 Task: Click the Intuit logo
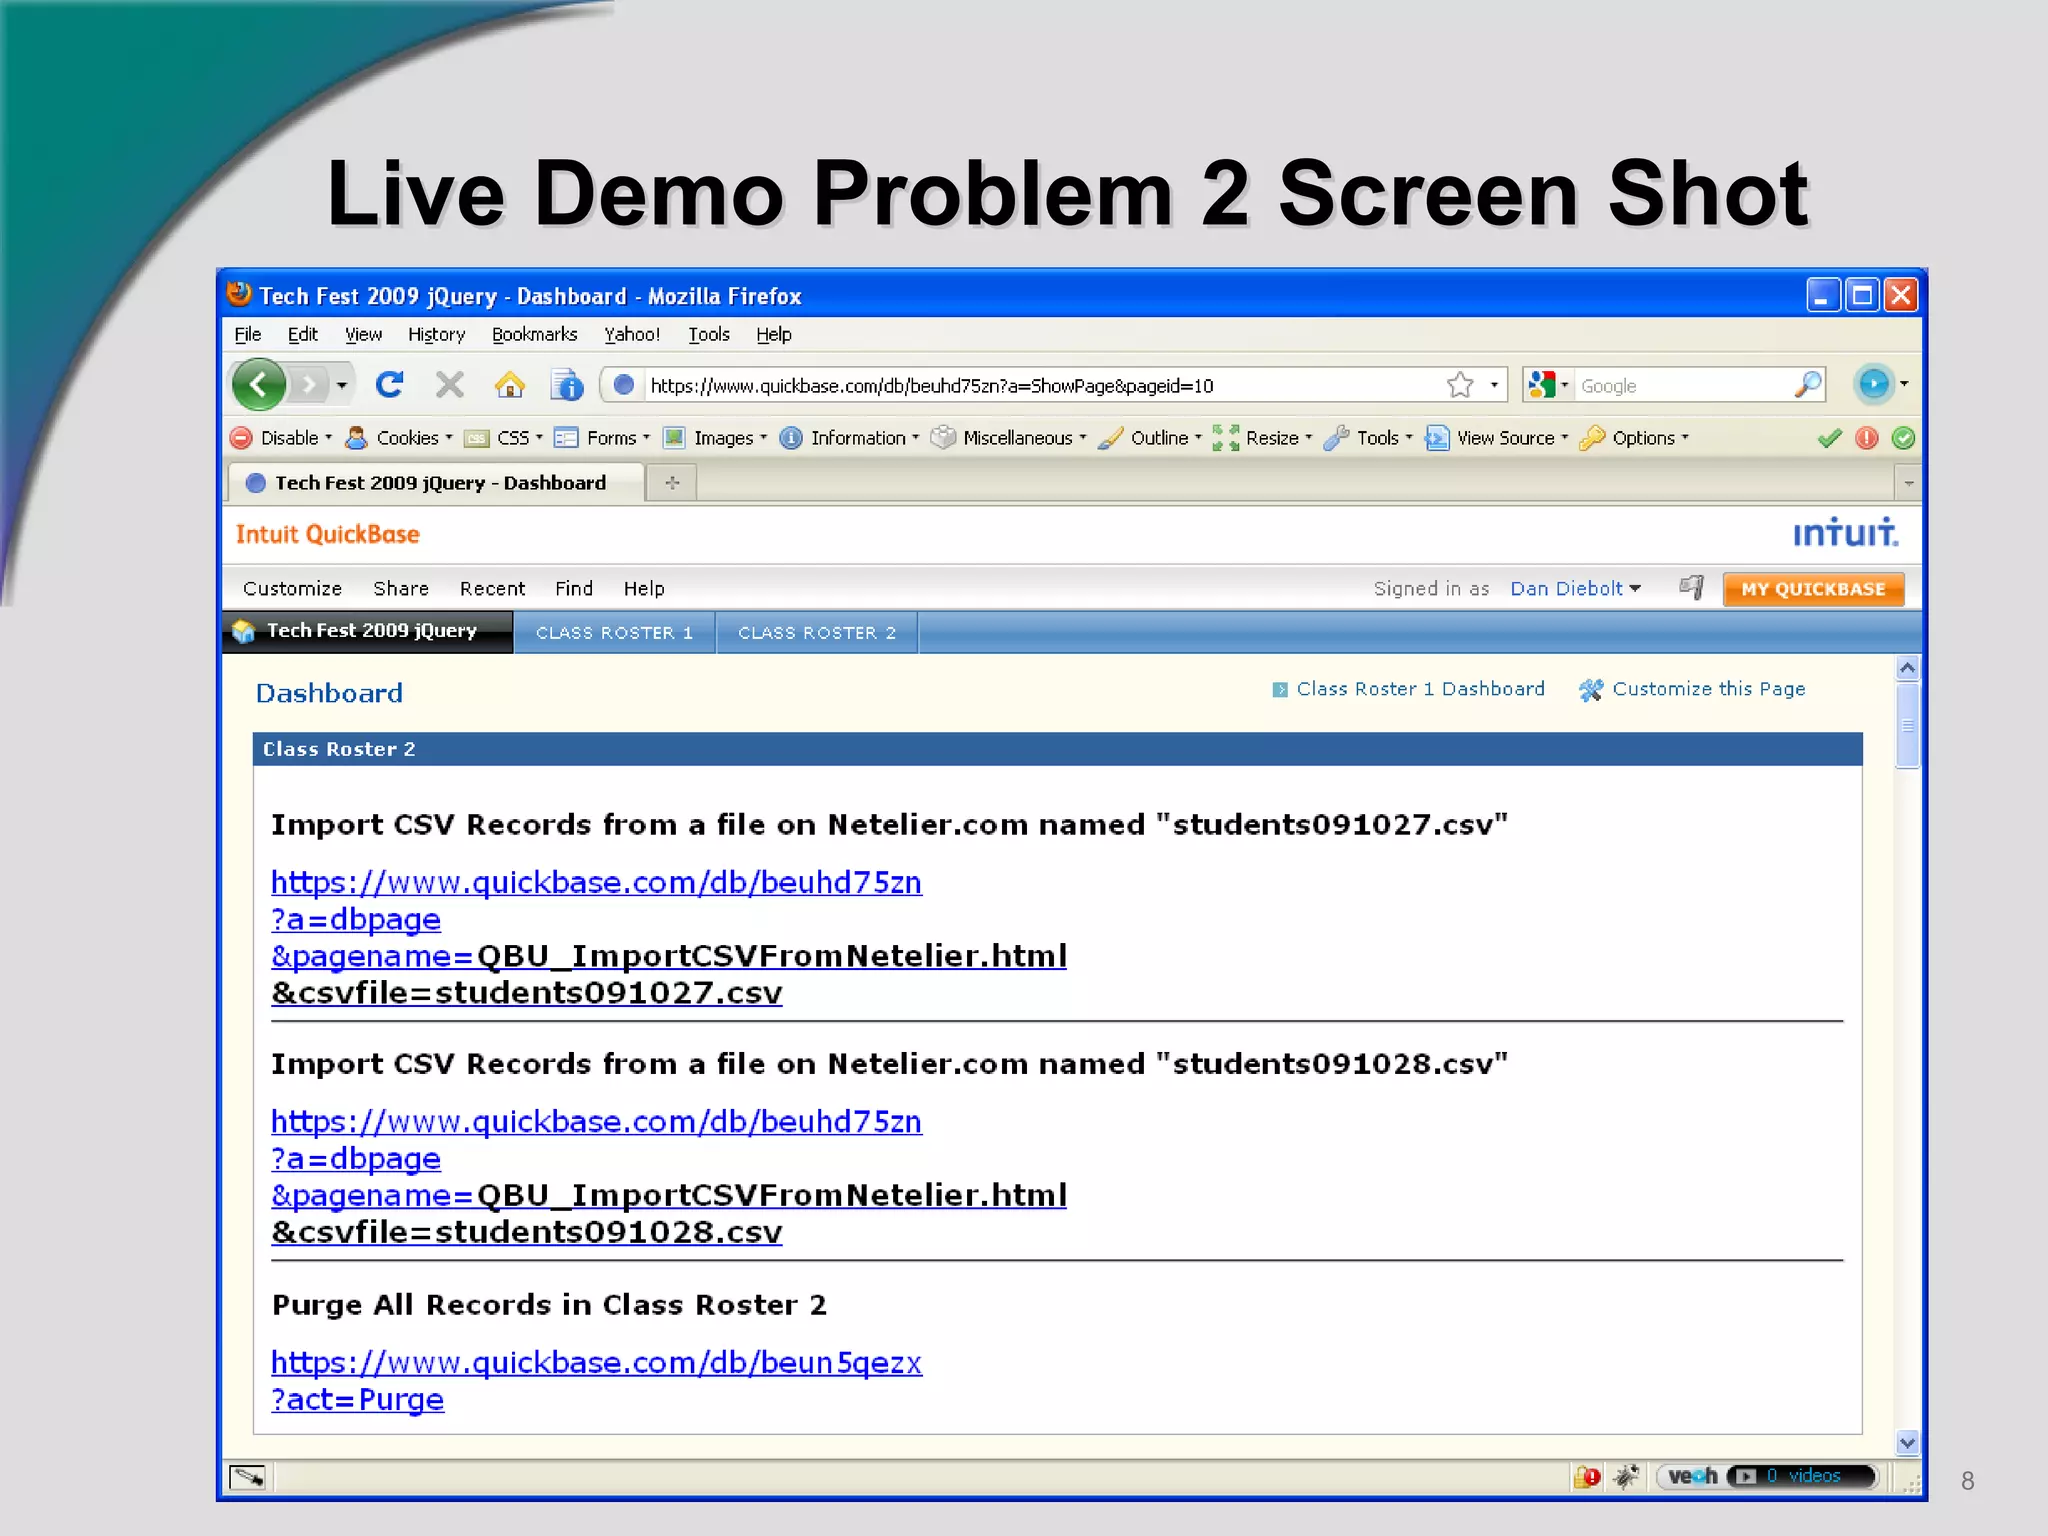[1845, 532]
